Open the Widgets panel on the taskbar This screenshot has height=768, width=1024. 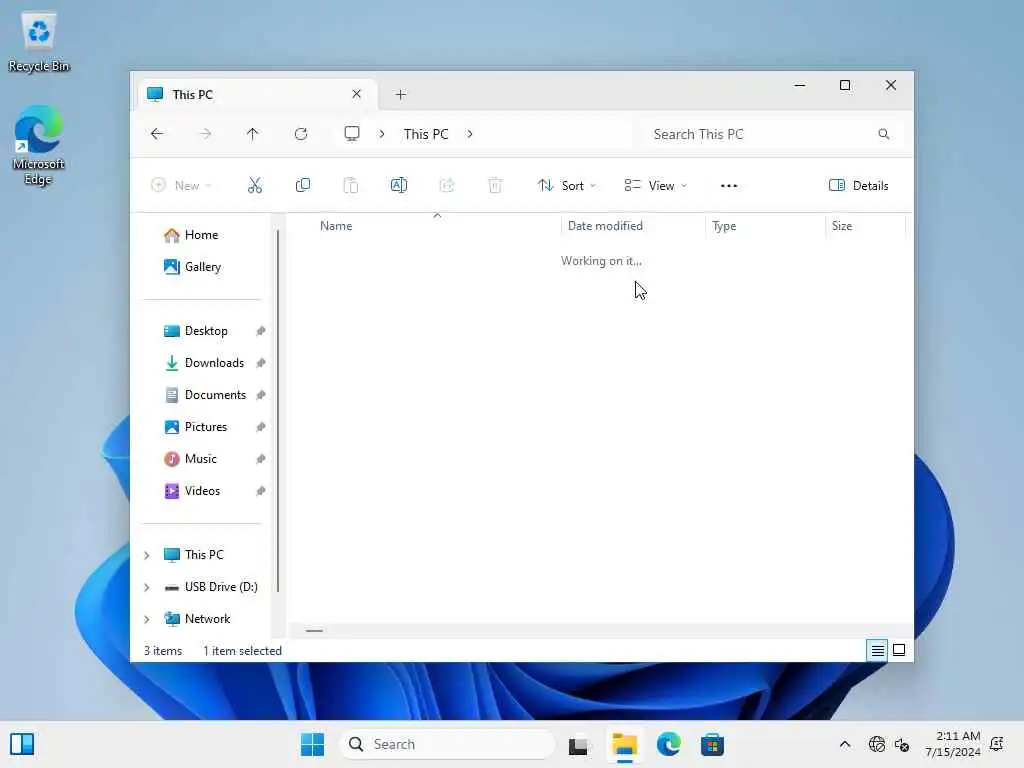coord(22,744)
